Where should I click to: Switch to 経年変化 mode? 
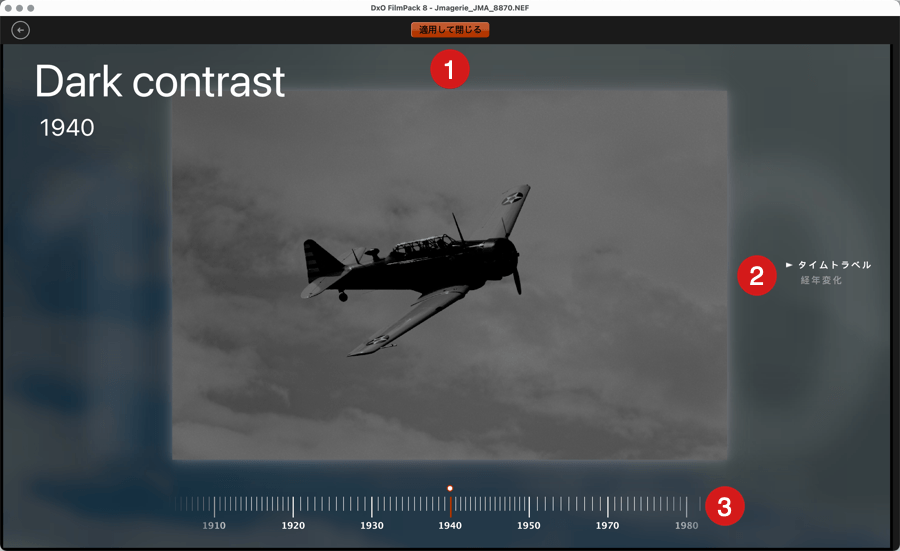(821, 281)
